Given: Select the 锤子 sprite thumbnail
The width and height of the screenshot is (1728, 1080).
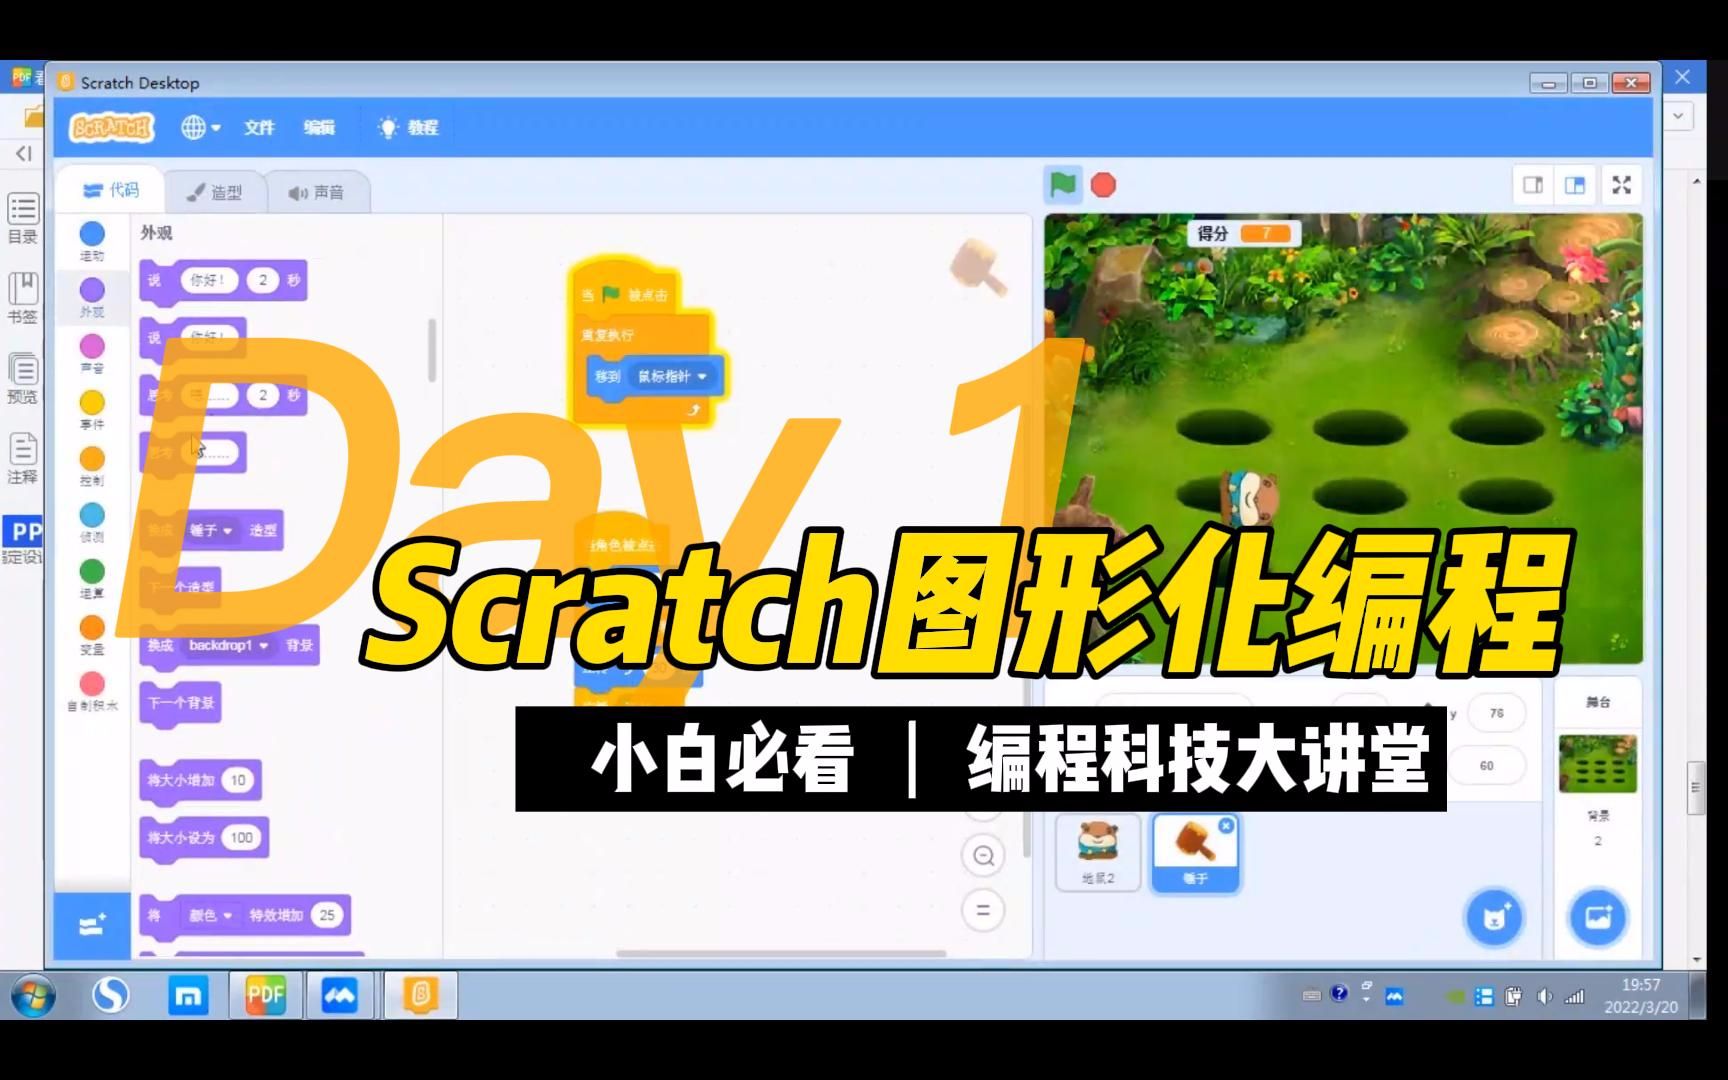Looking at the screenshot, I should [x=1195, y=852].
